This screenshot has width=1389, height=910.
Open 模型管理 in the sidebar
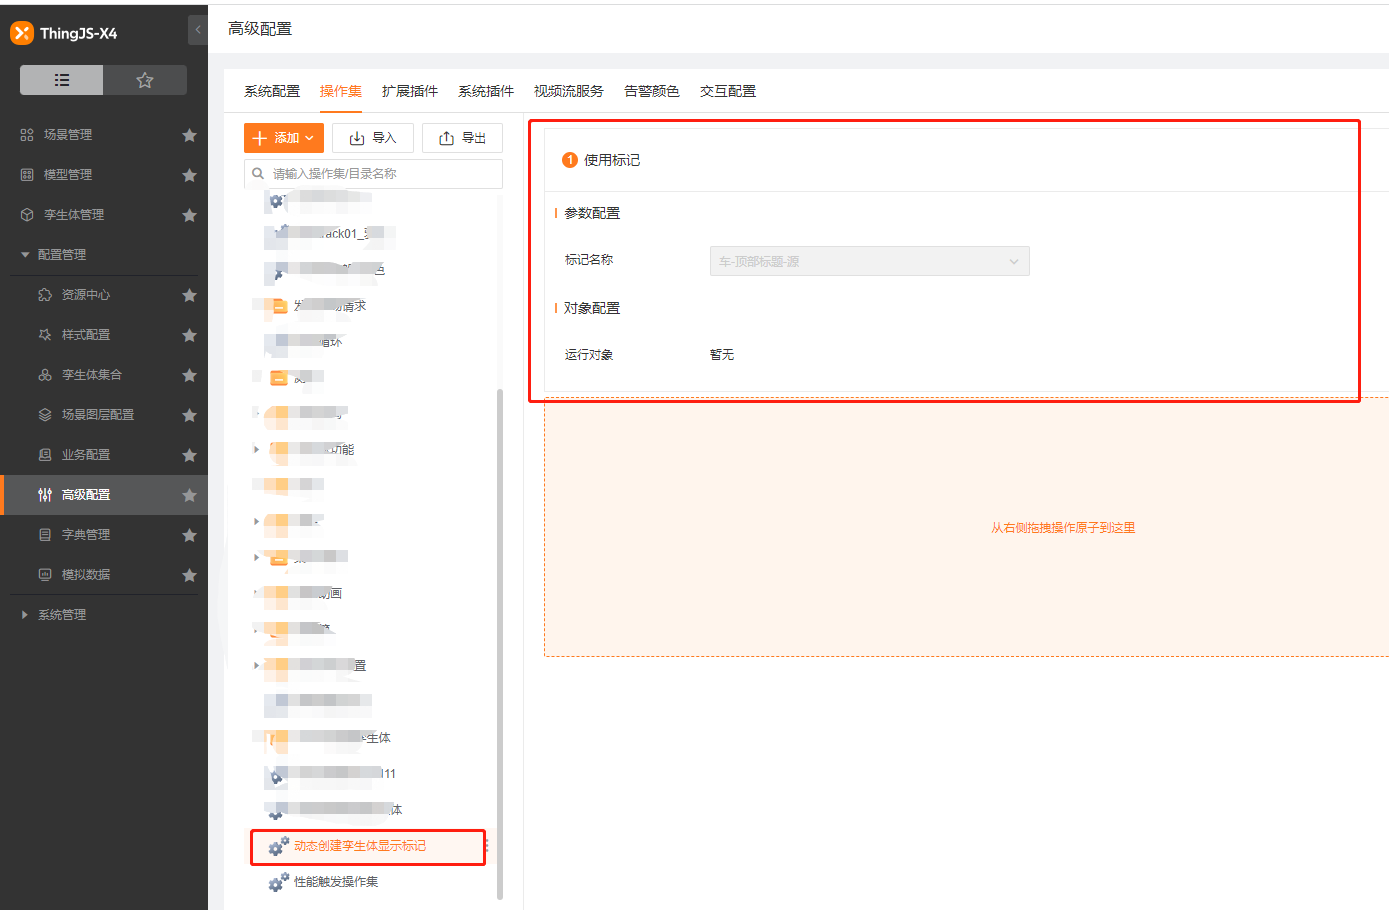(x=68, y=175)
